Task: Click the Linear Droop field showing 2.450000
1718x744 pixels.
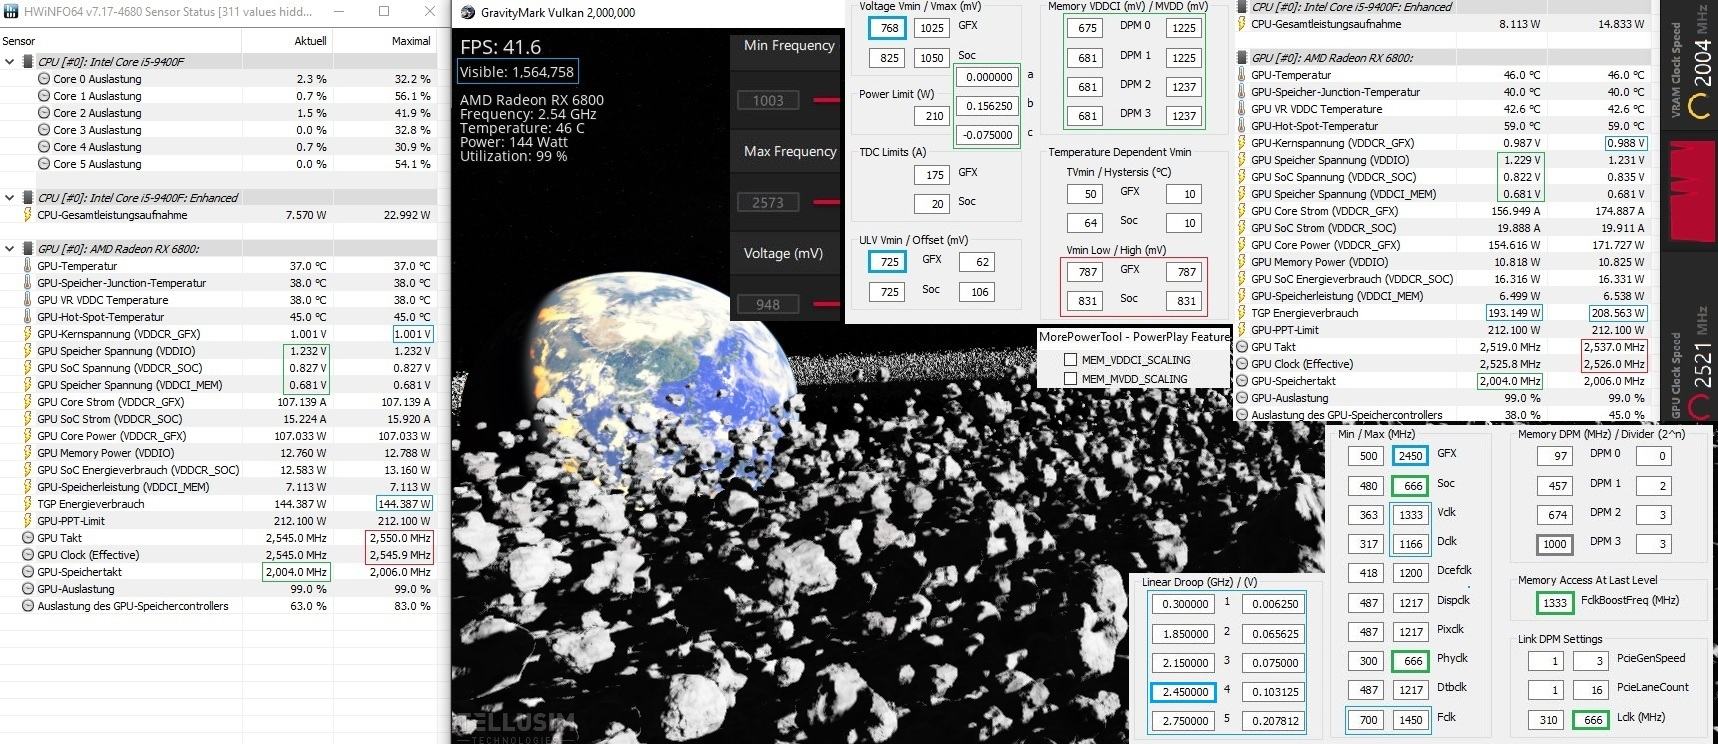Action: coord(1185,692)
